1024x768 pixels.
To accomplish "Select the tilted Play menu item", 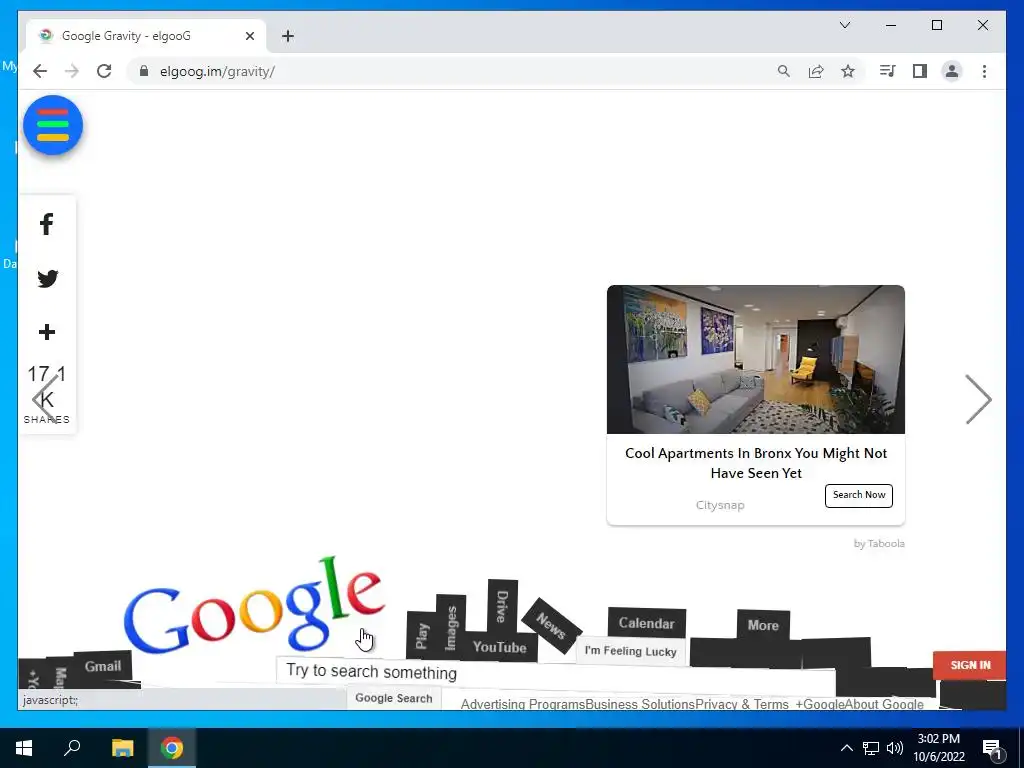I will pos(421,635).
